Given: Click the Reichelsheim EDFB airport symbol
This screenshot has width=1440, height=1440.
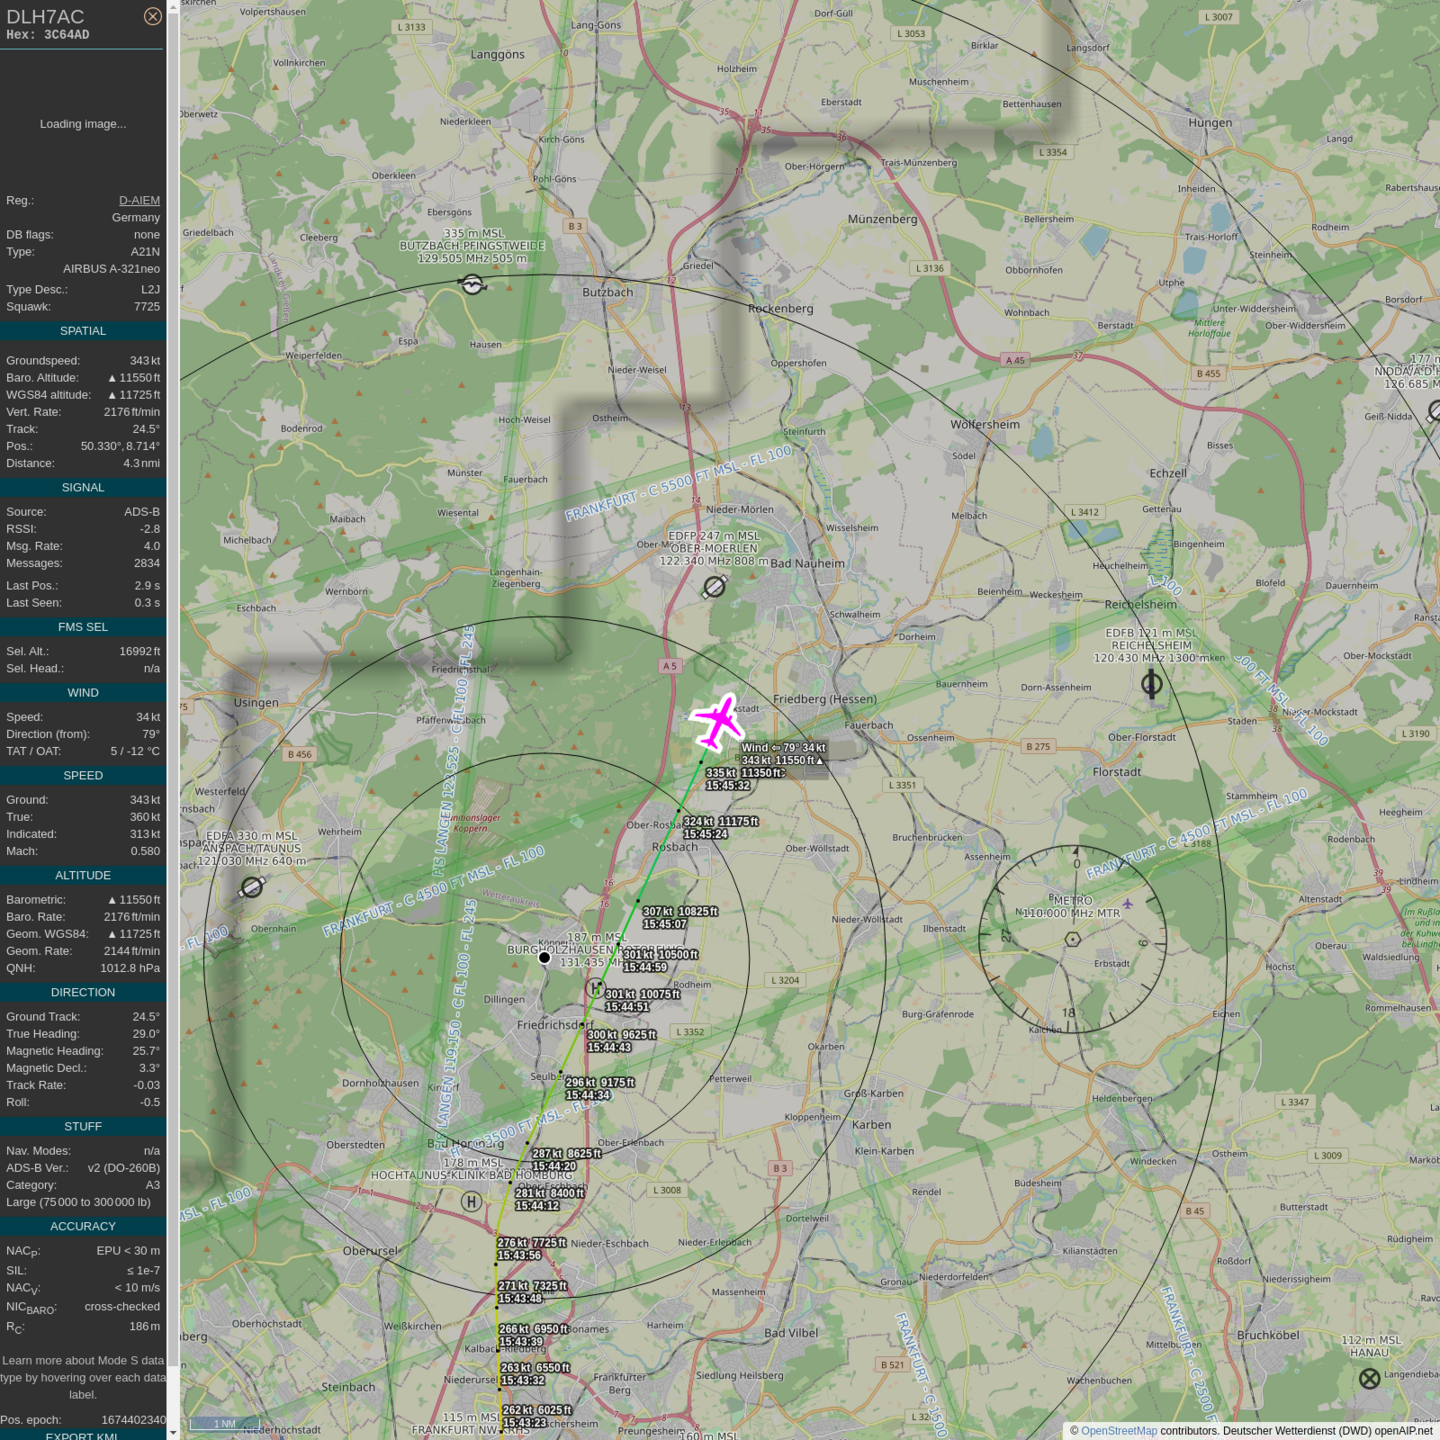Looking at the screenshot, I should (1151, 684).
